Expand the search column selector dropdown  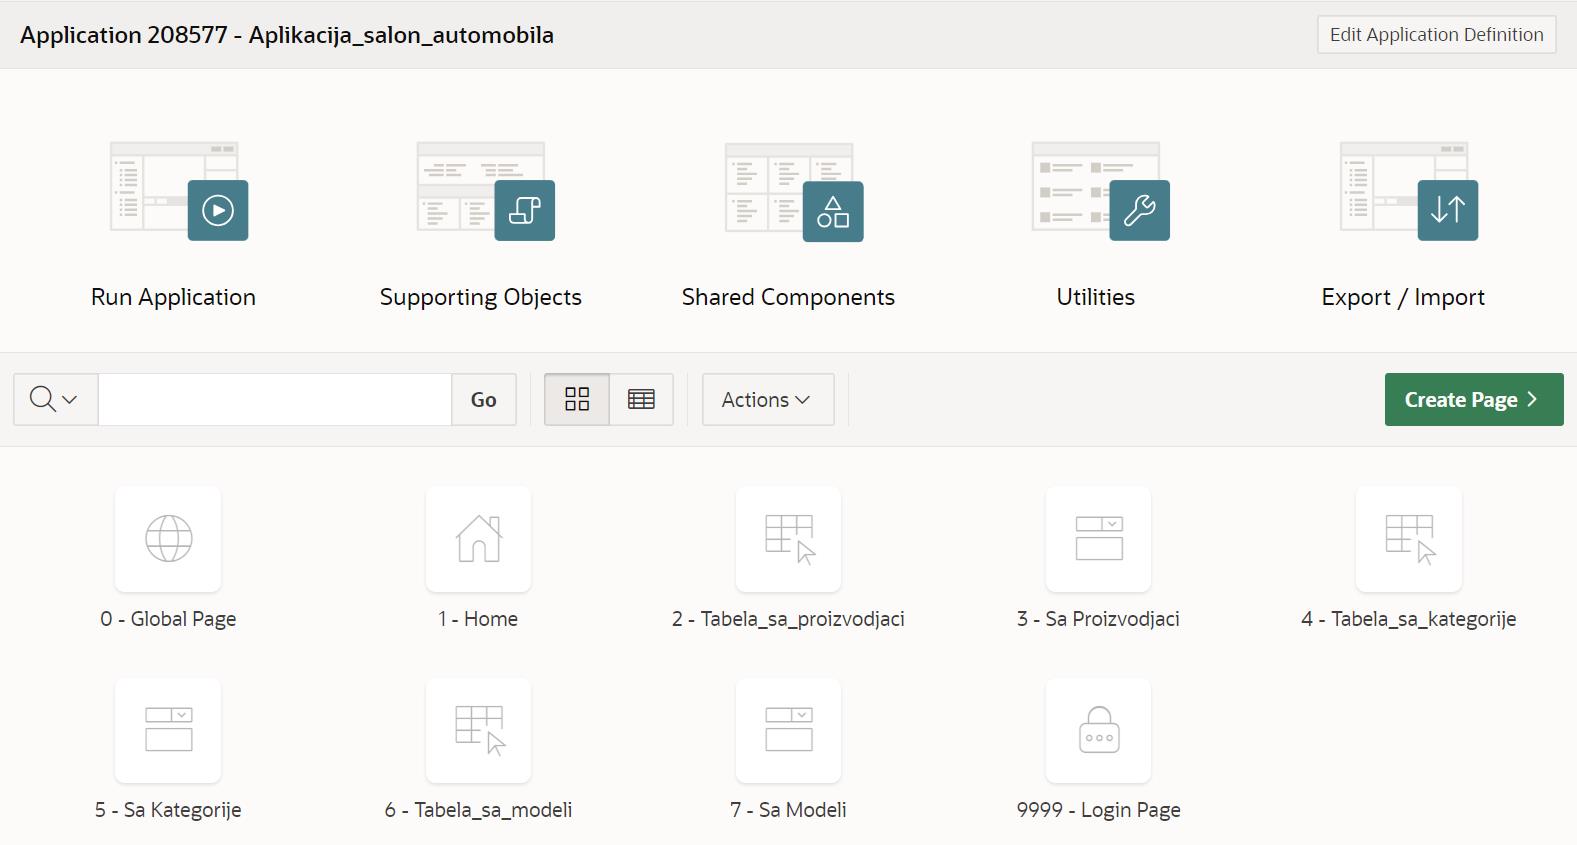point(55,400)
